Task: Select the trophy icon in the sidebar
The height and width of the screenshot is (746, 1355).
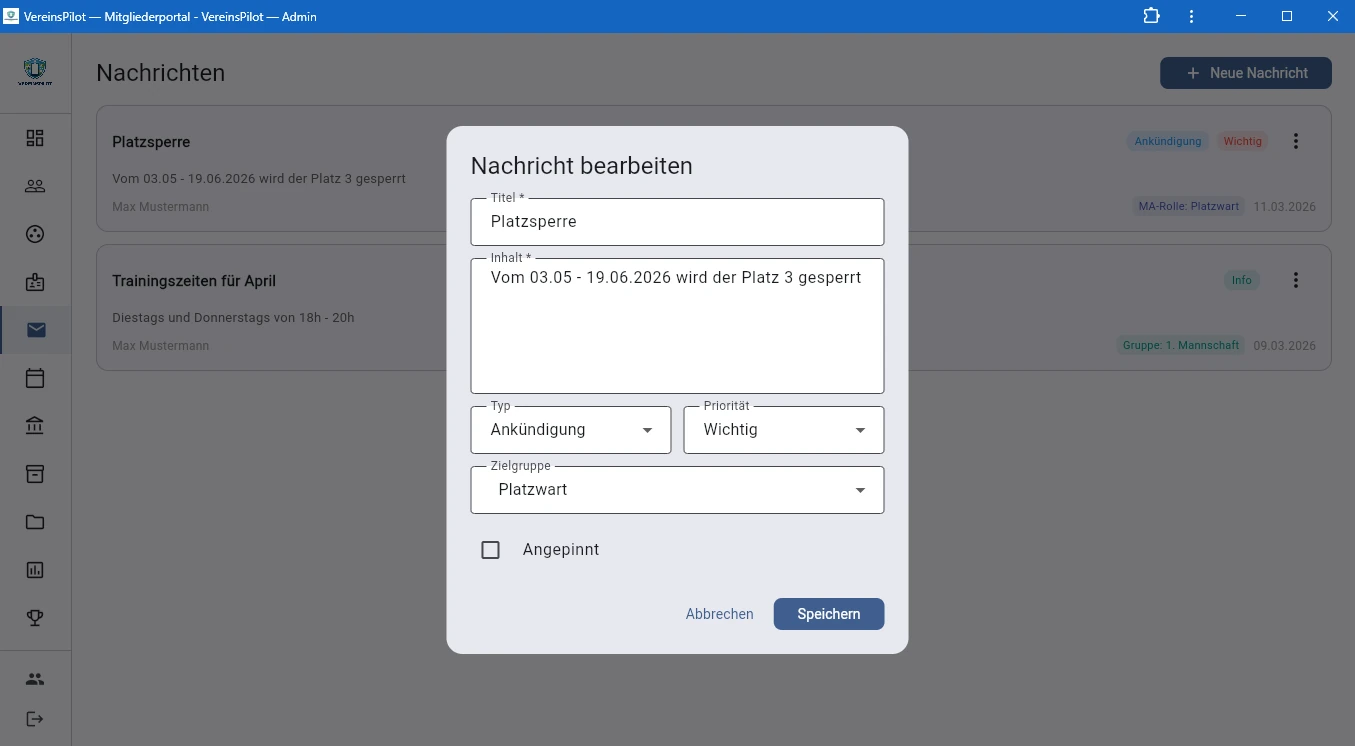Action: pyautogui.click(x=35, y=617)
